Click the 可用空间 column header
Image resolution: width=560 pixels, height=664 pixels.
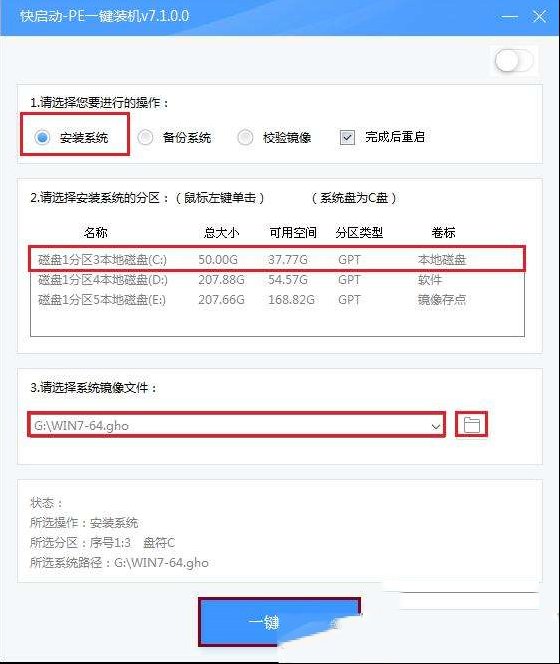293,232
